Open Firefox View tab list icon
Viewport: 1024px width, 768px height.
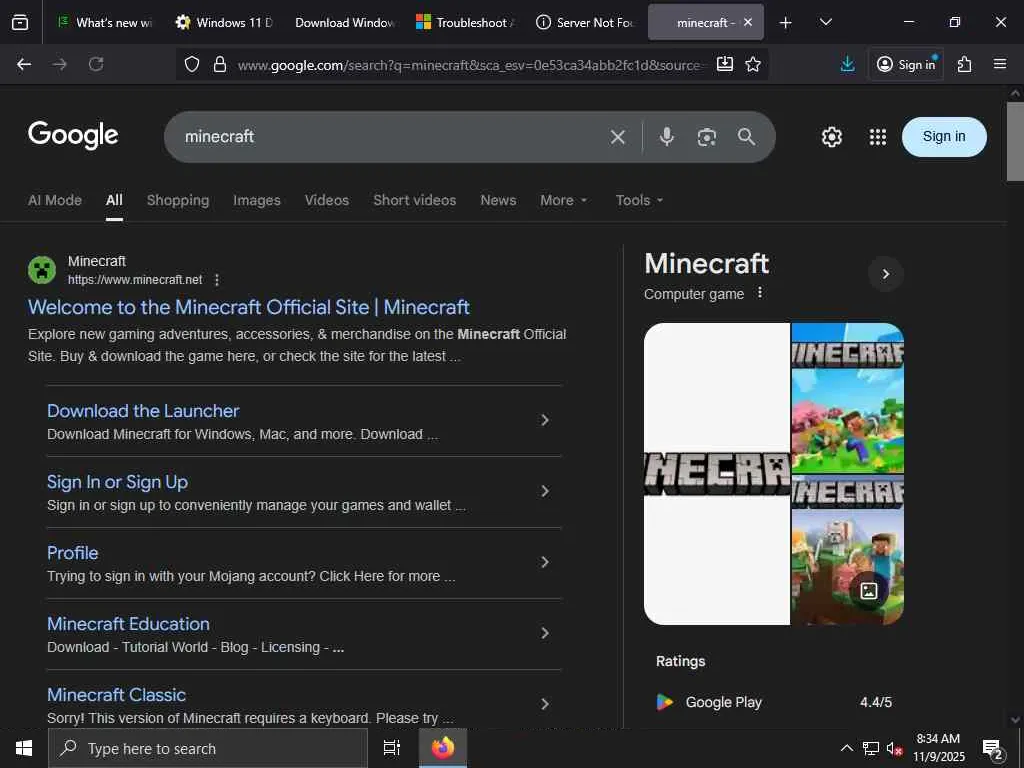pyautogui.click(x=20, y=22)
